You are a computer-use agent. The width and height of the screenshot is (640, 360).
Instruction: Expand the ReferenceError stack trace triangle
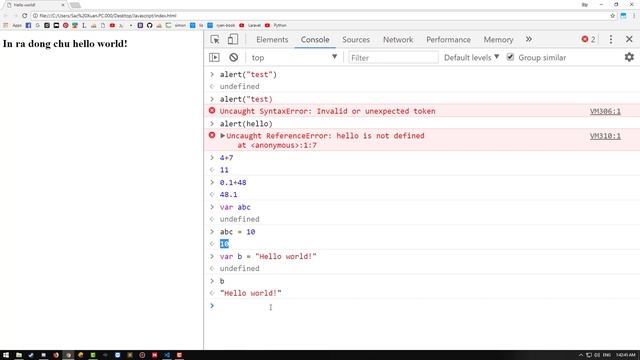222,136
